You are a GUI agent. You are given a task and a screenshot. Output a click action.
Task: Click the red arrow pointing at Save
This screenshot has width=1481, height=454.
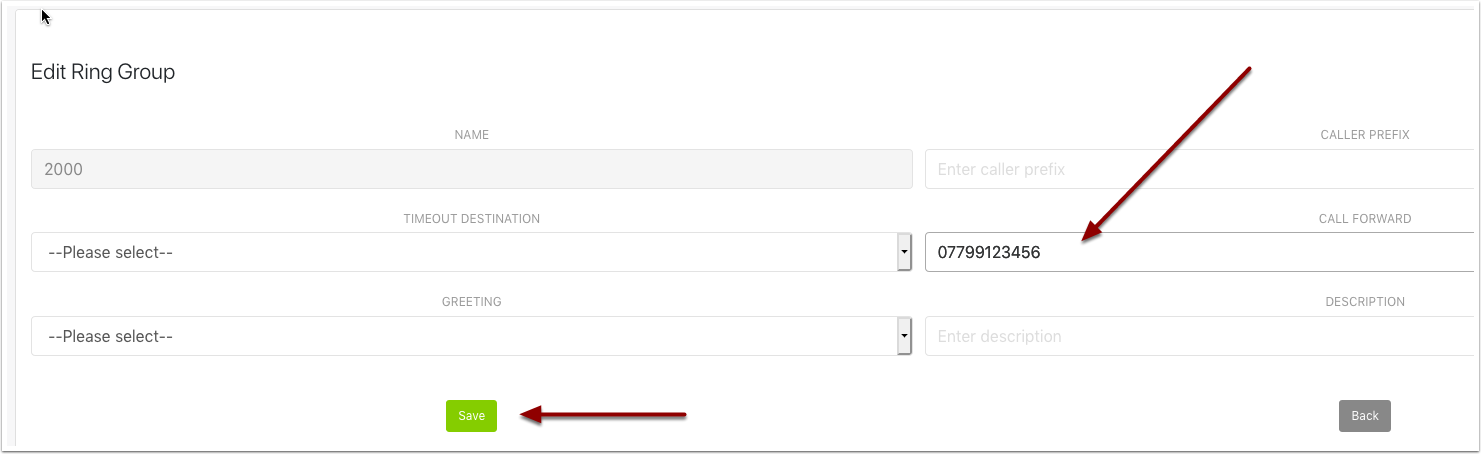[x=605, y=415]
